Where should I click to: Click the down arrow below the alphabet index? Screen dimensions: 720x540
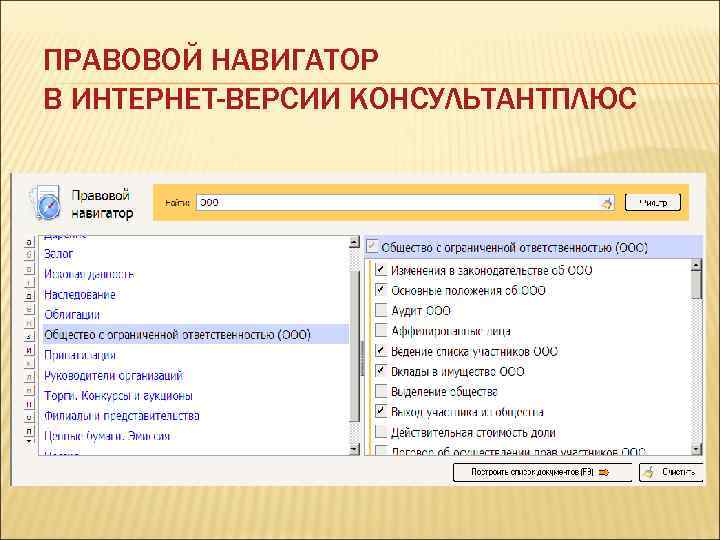[29, 441]
